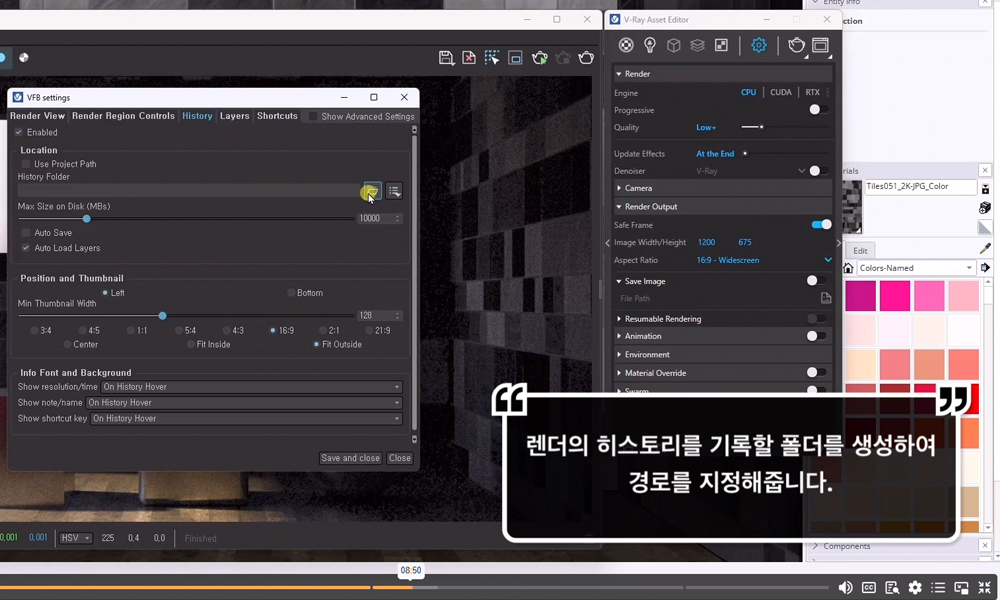Image resolution: width=1000 pixels, height=600 pixels.
Task: Select the RTX render engine
Action: (x=812, y=92)
